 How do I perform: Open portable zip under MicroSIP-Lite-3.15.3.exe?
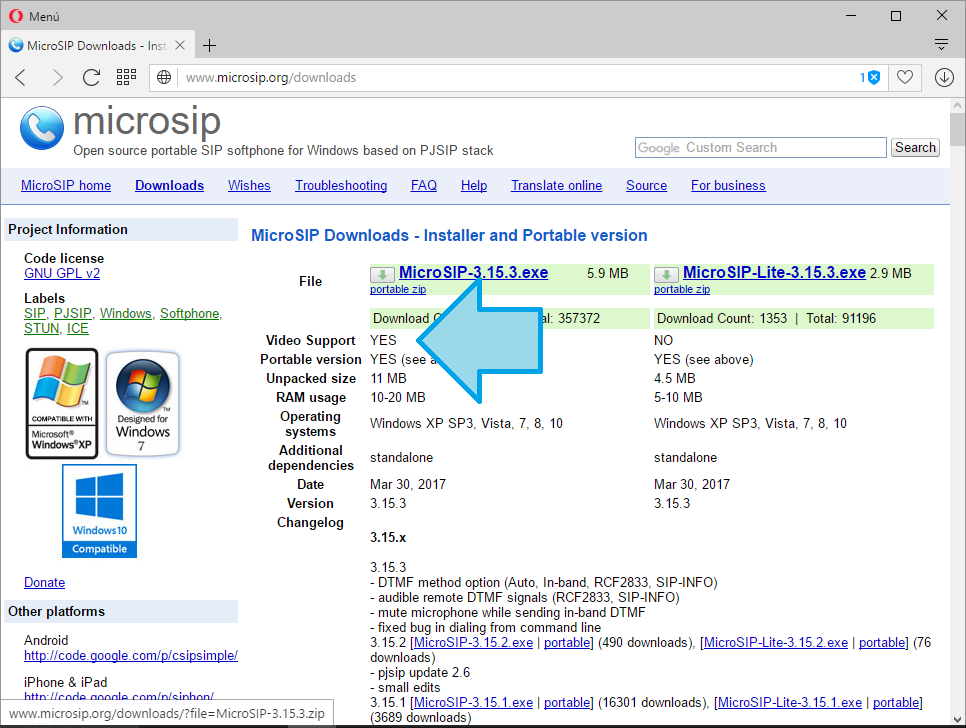tap(681, 289)
